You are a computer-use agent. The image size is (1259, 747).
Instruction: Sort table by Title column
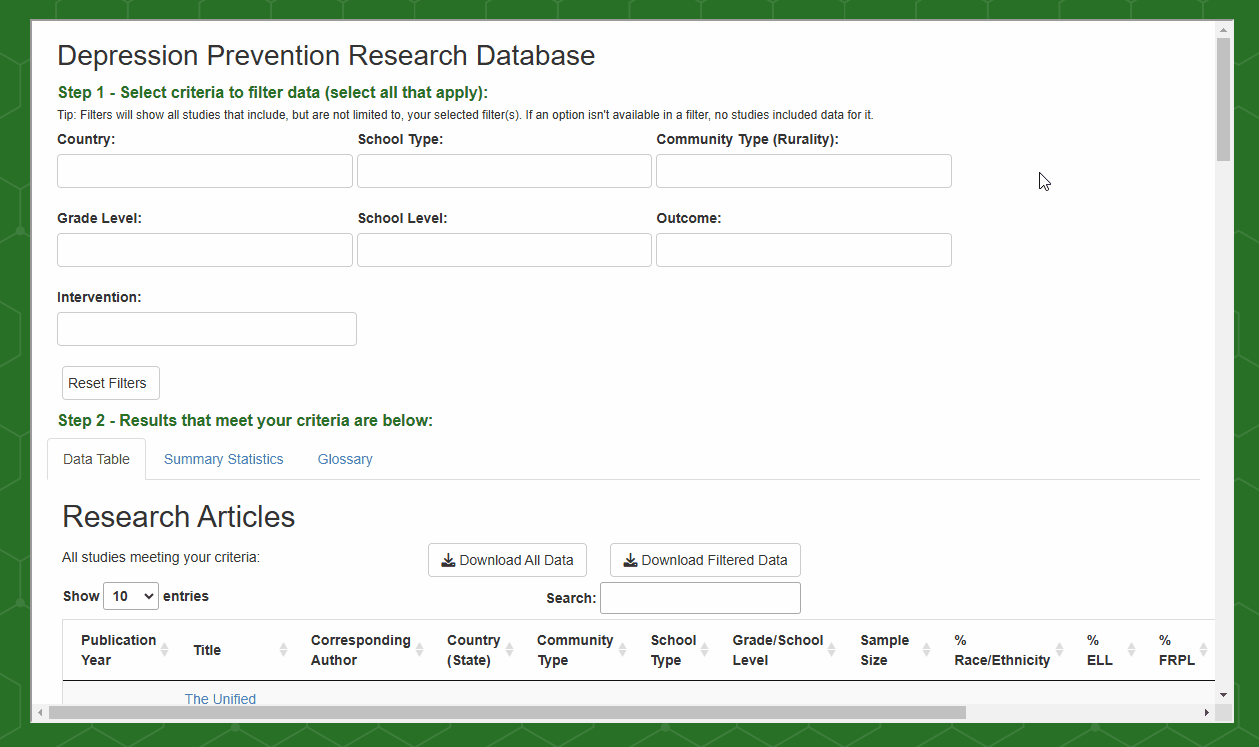pos(241,650)
